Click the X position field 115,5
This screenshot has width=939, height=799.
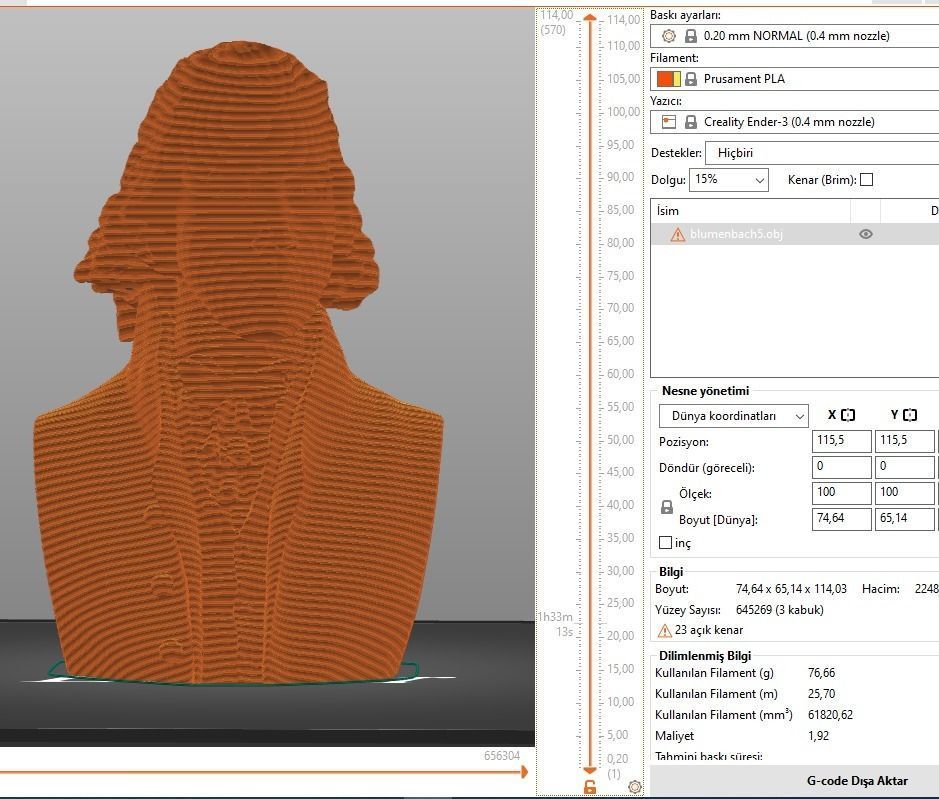pos(841,441)
